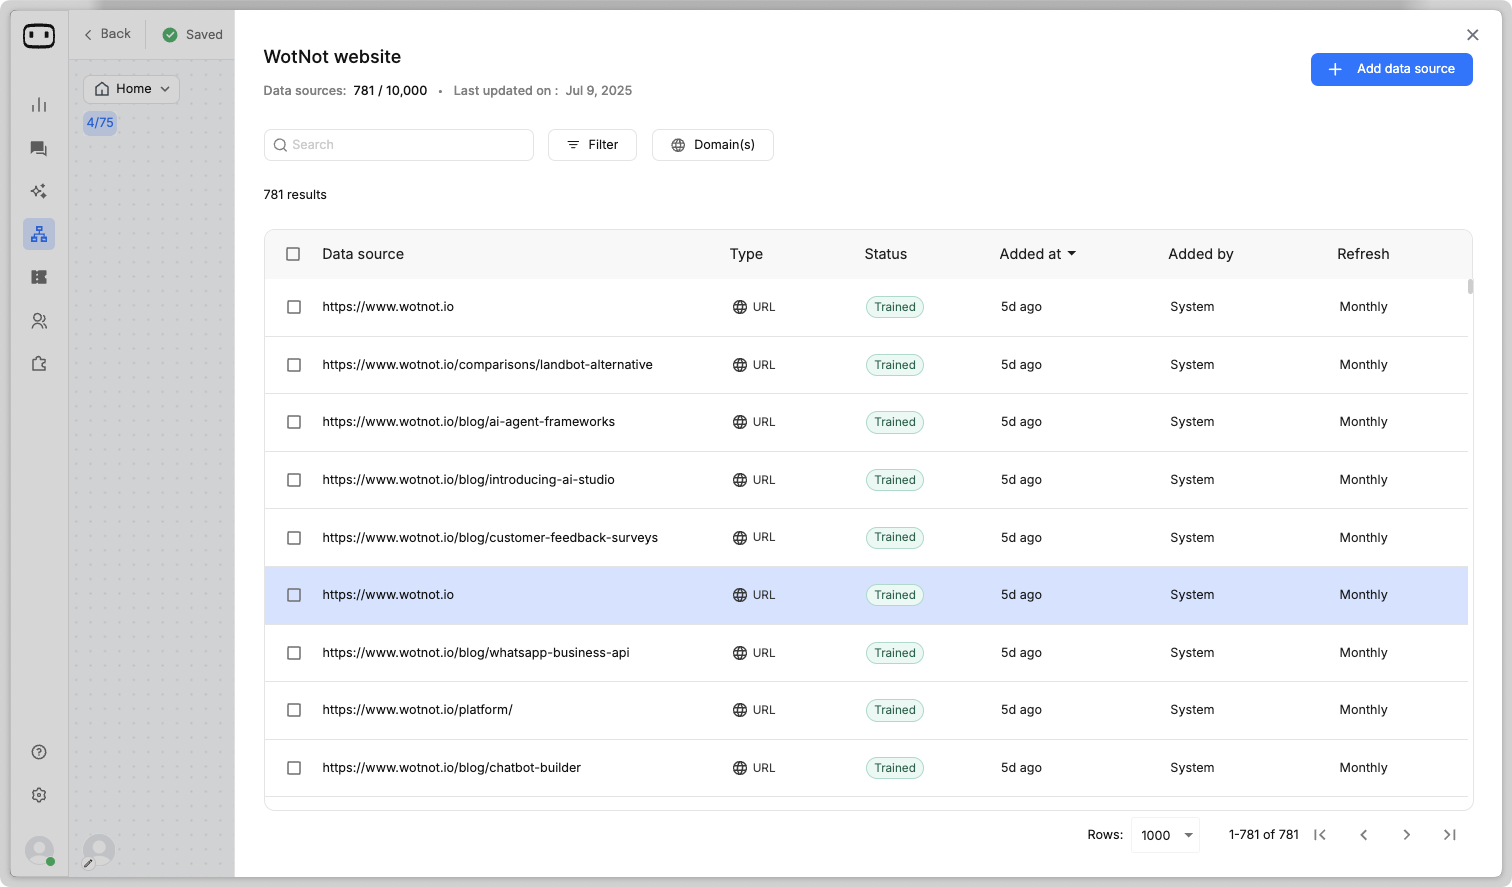This screenshot has height=887, width=1512.
Task: Click the Status column header
Action: tap(886, 254)
